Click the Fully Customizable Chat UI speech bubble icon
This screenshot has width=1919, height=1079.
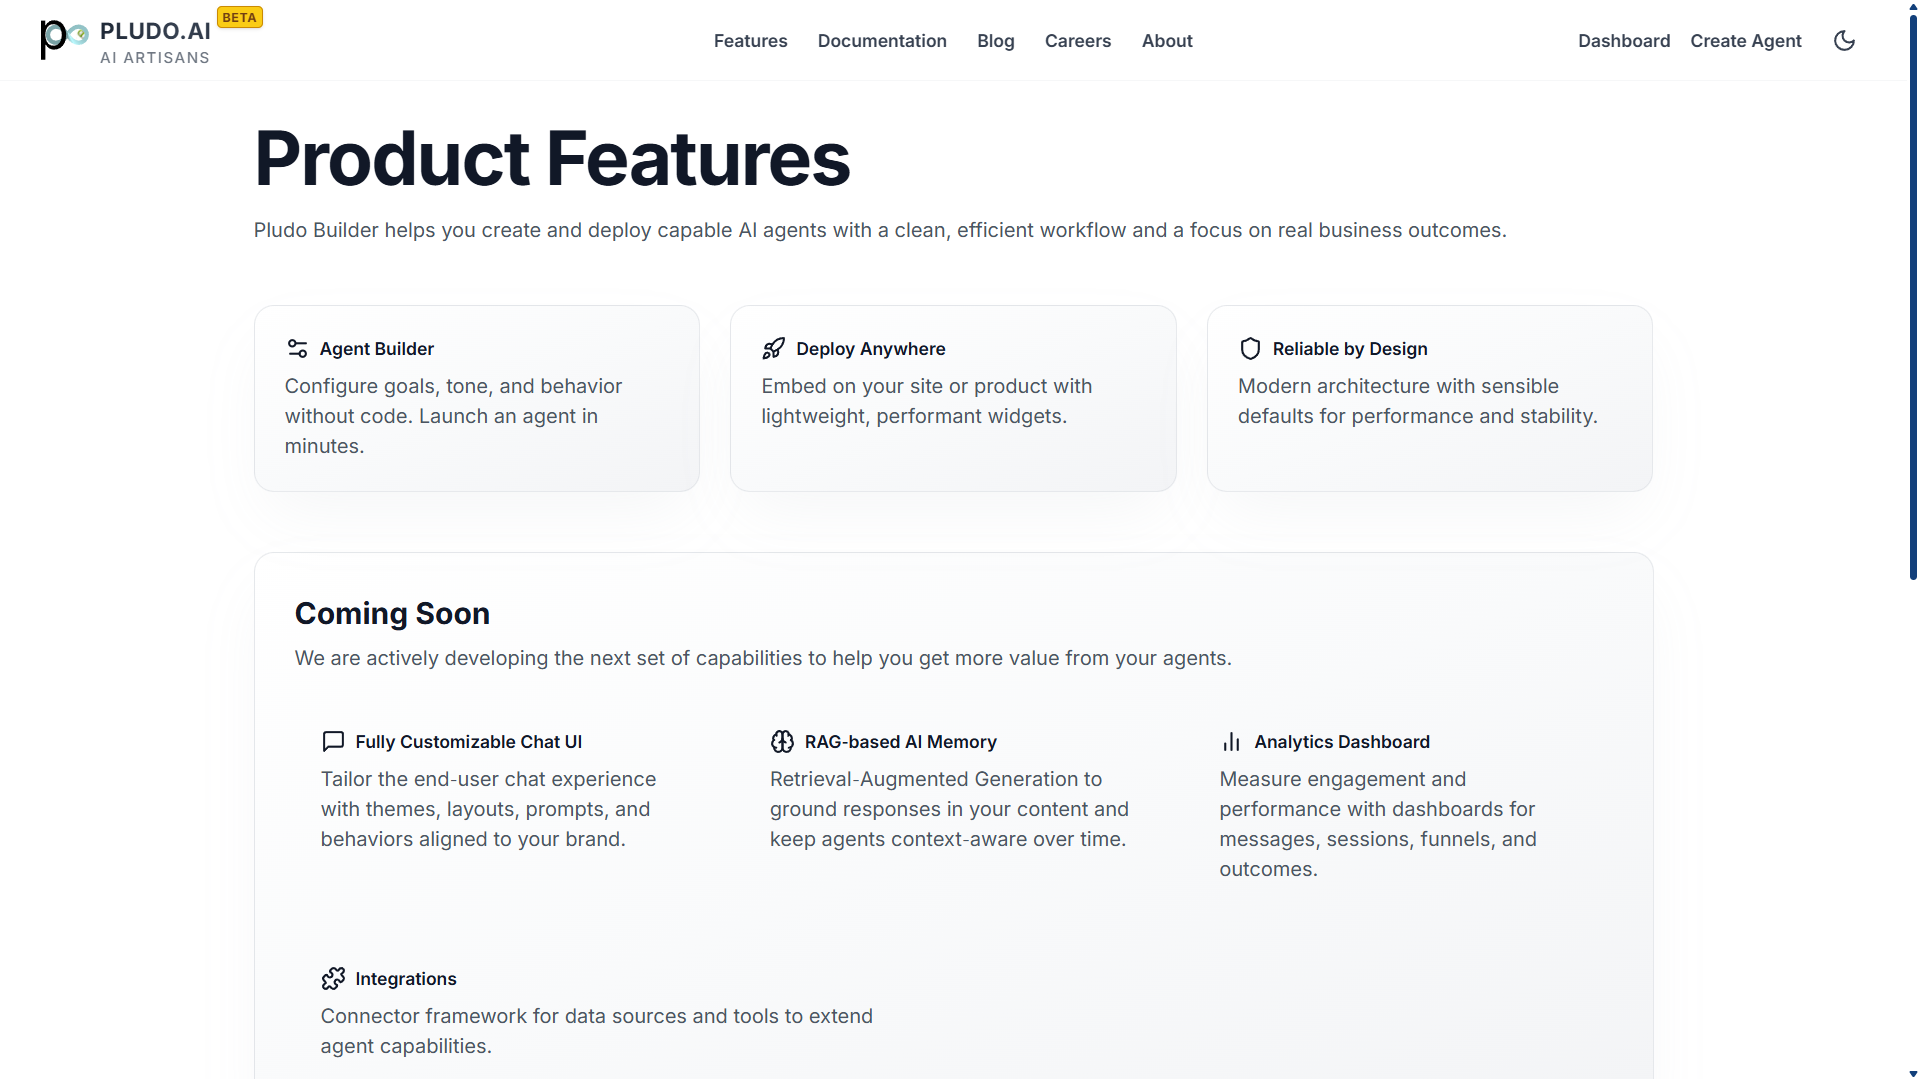pyautogui.click(x=333, y=741)
